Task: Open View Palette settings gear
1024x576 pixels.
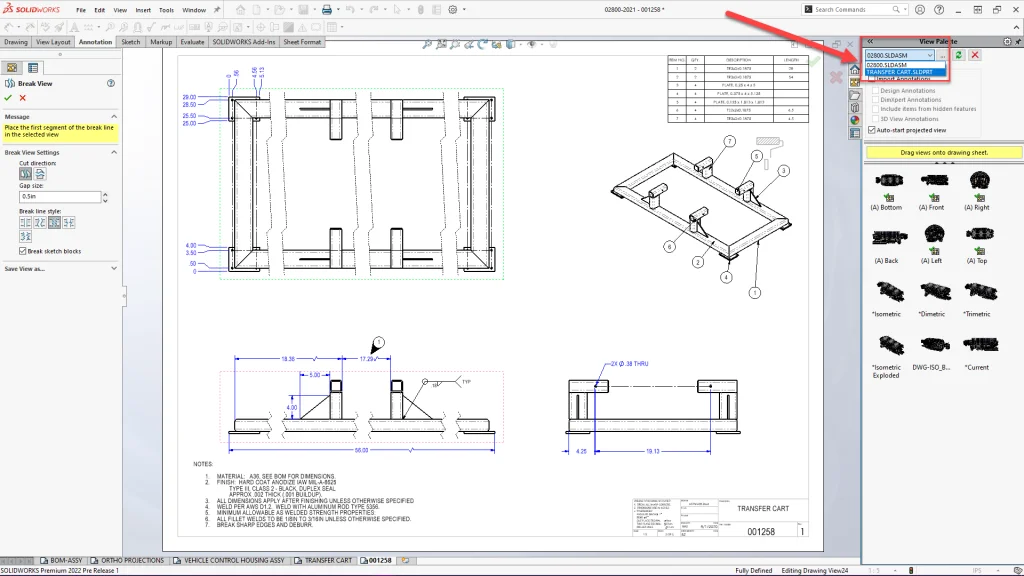Action: (x=1007, y=41)
